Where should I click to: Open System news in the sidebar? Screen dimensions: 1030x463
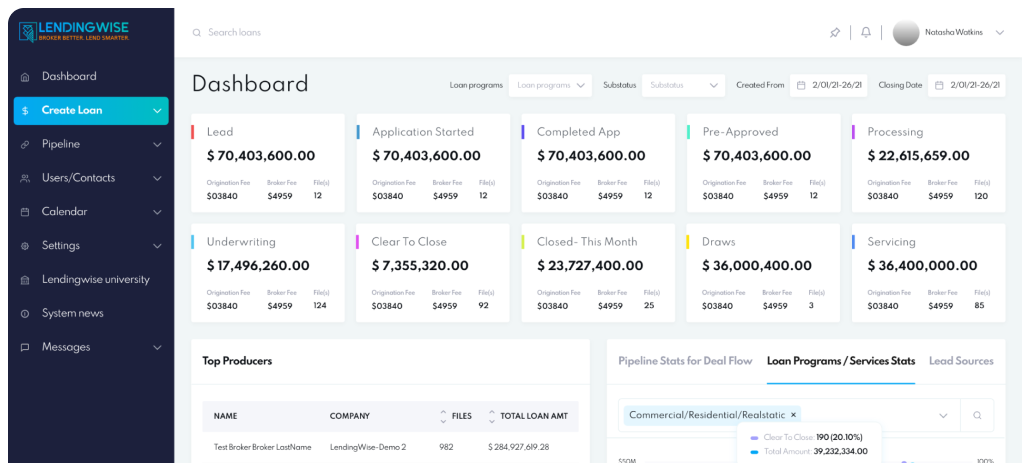(x=72, y=313)
